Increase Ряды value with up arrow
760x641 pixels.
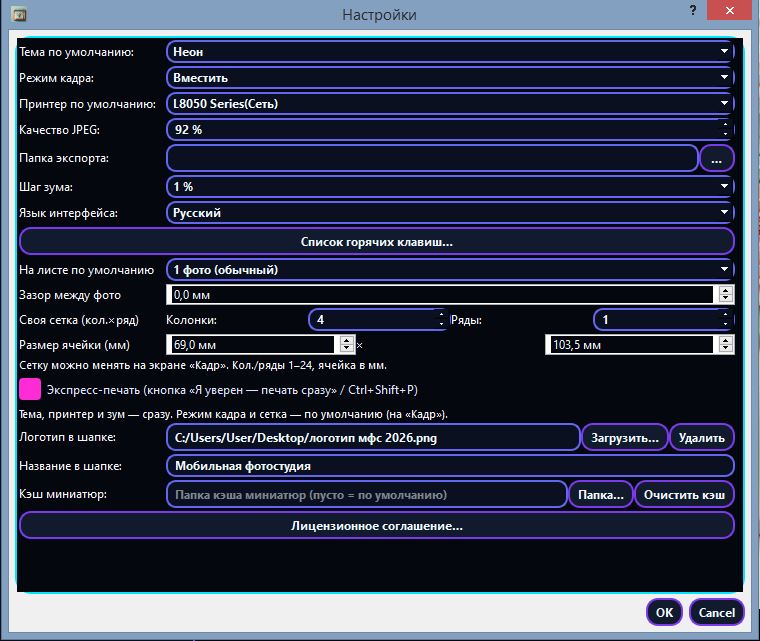(725, 315)
